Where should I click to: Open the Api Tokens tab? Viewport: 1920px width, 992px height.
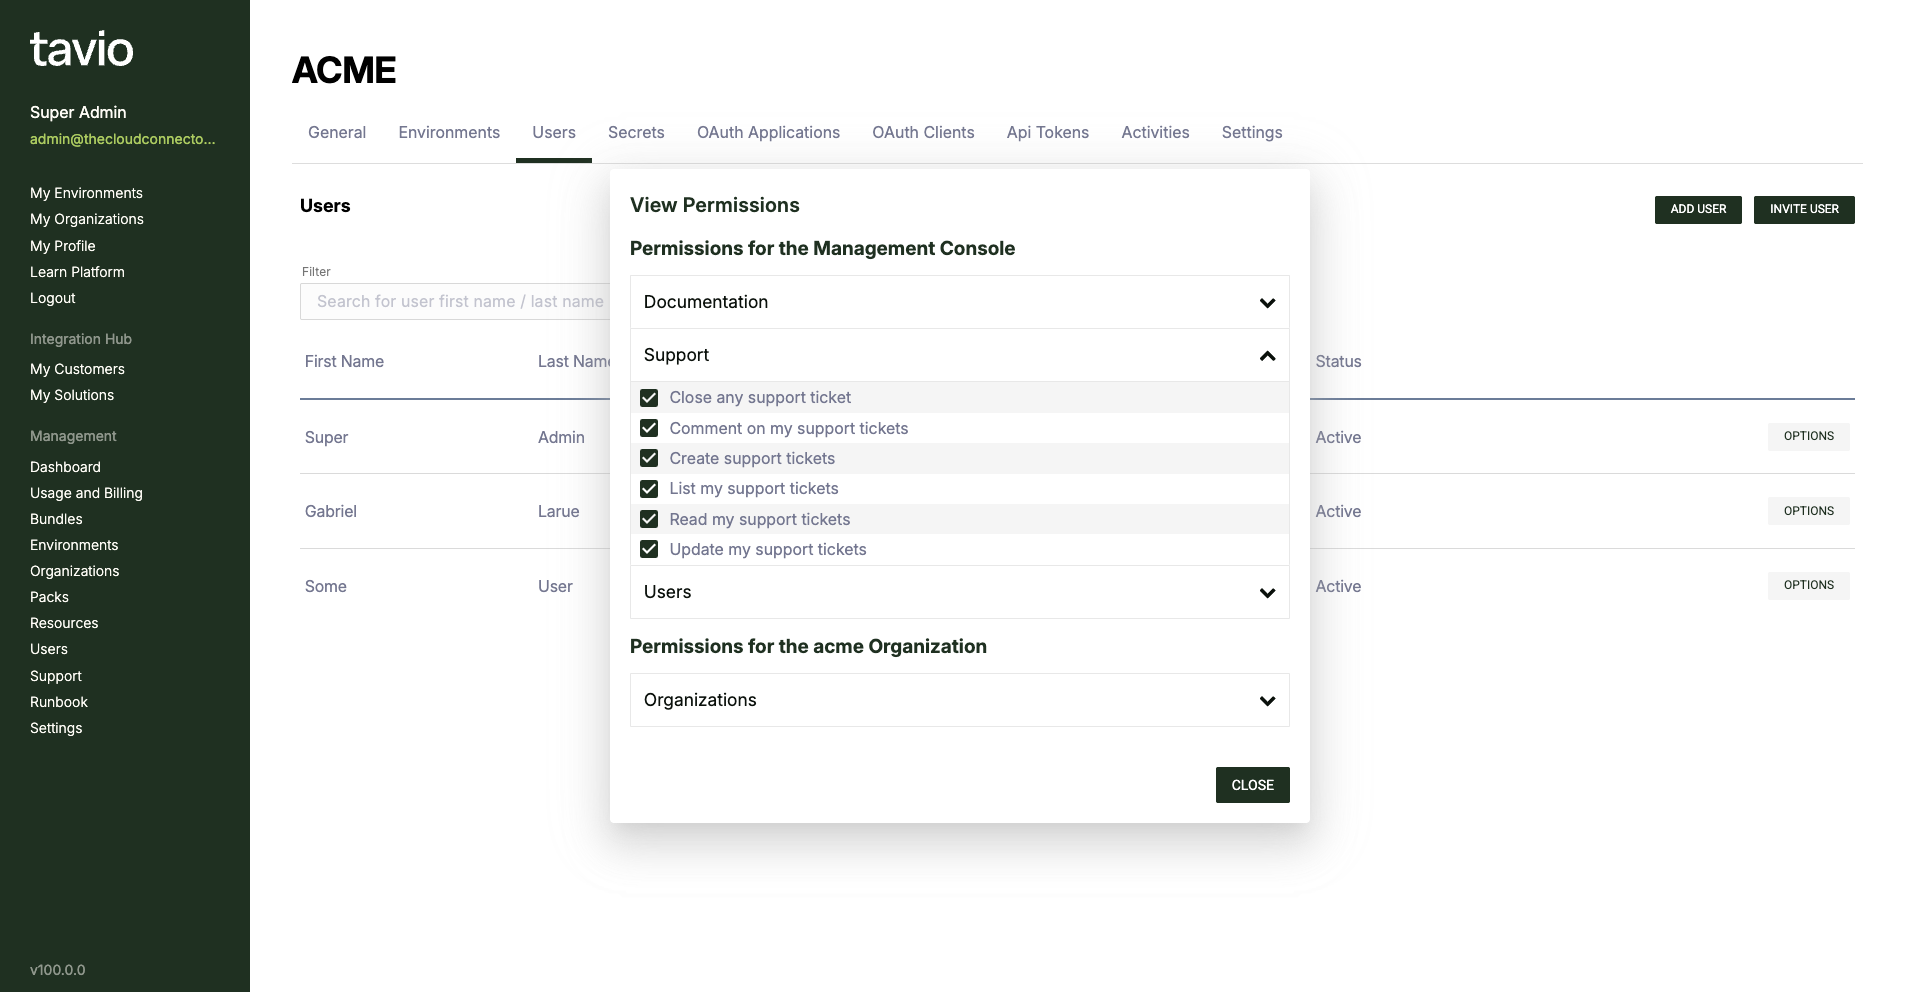[x=1047, y=132]
